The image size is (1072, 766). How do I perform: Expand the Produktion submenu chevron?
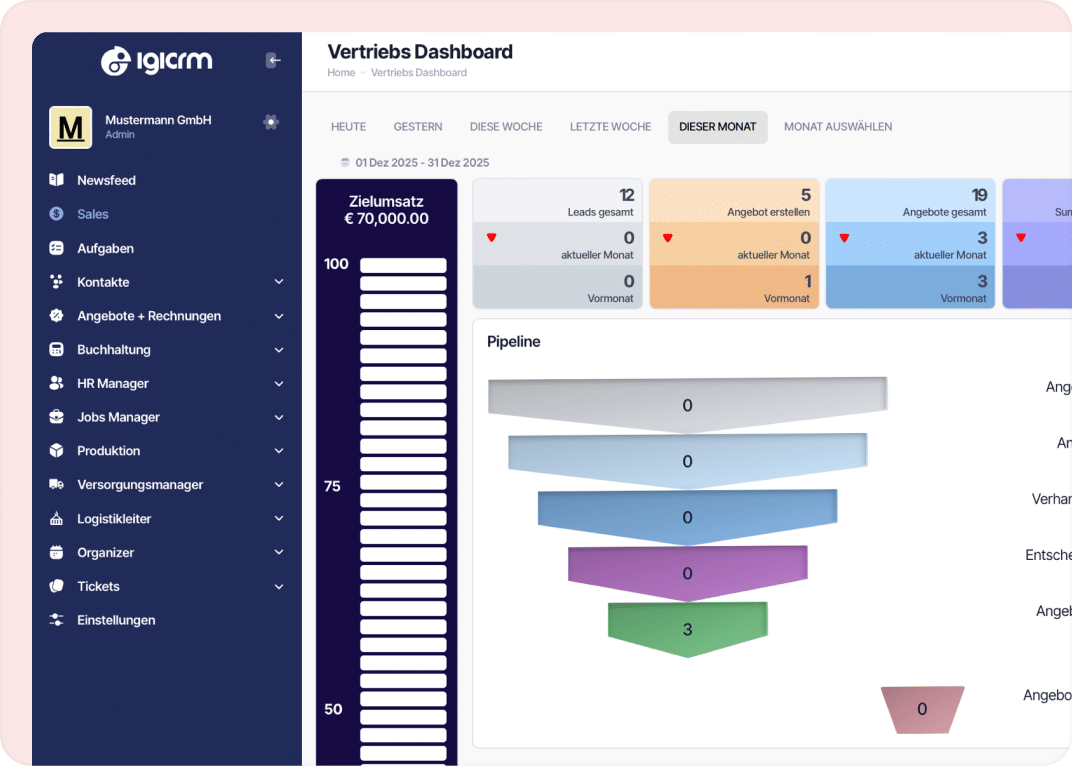pyautogui.click(x=279, y=451)
